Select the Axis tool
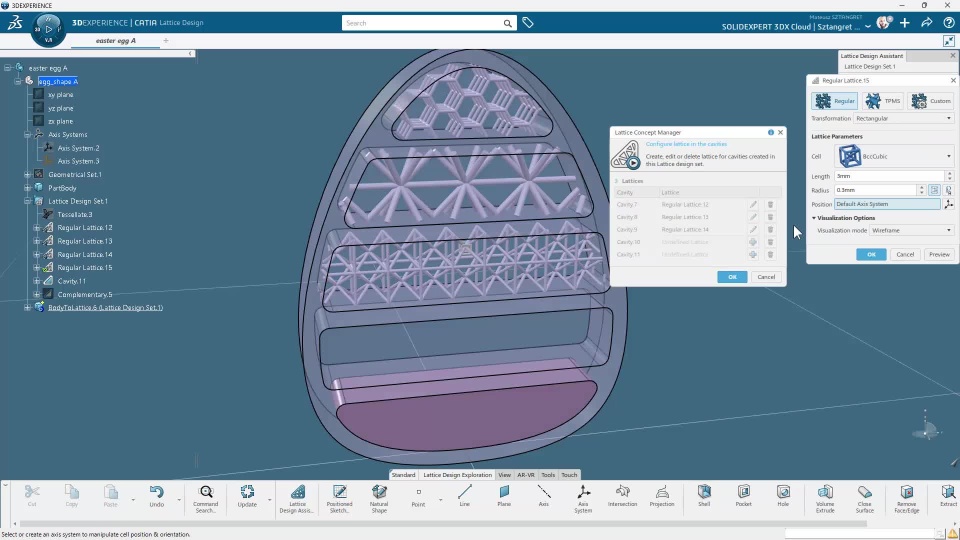 click(x=544, y=496)
